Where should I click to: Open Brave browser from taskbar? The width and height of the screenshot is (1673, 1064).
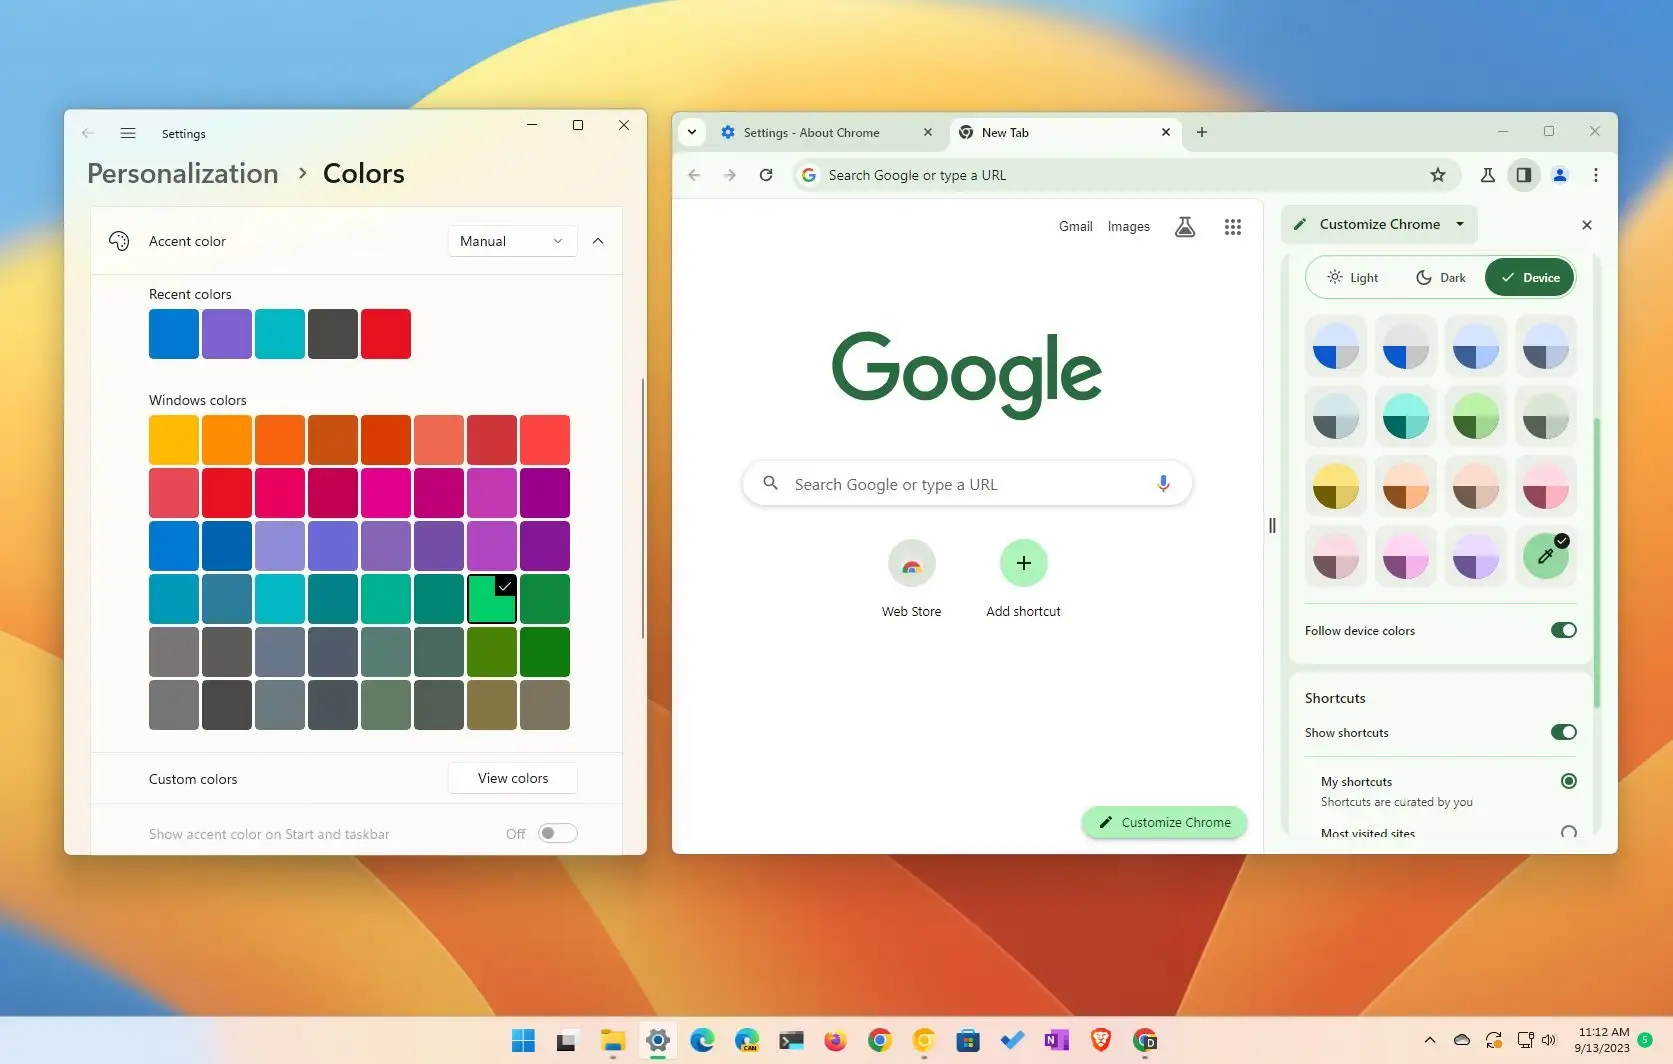tap(1101, 1041)
